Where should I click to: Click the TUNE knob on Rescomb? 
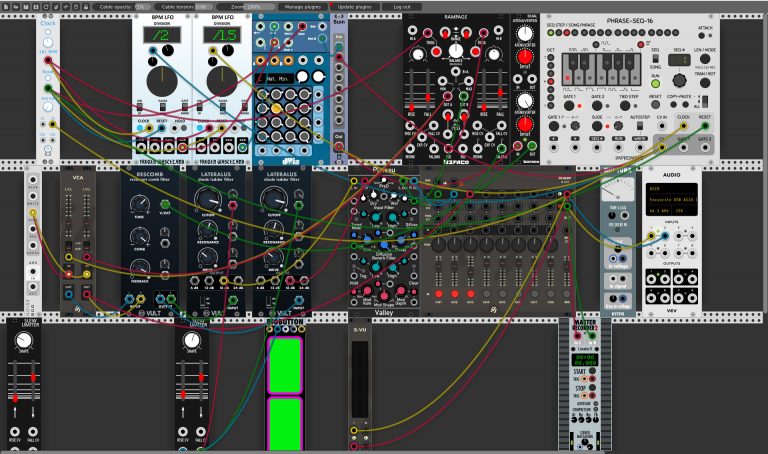140,204
